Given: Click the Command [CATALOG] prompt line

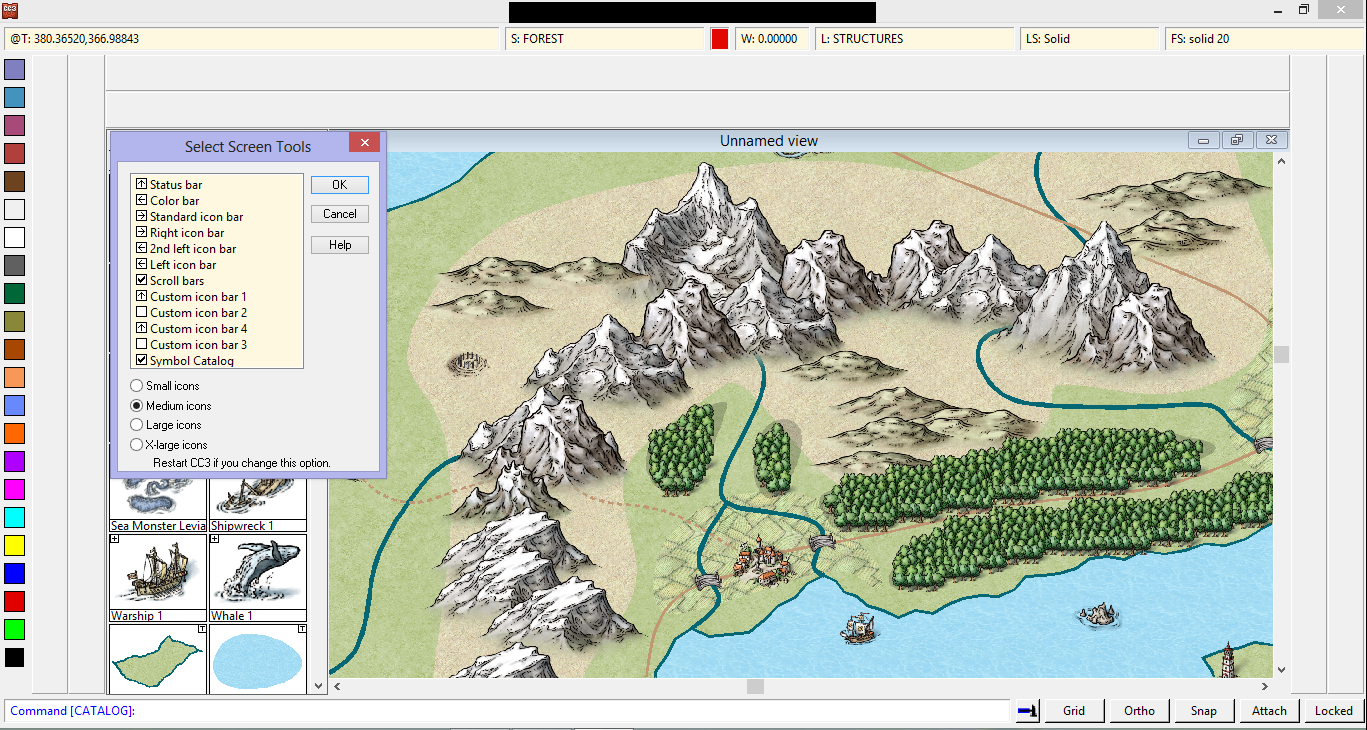Looking at the screenshot, I should (x=507, y=711).
